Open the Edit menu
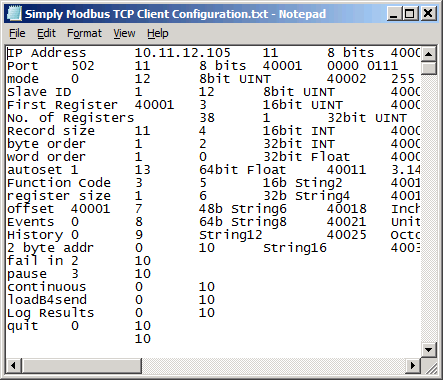This screenshot has height=380, width=443. (46, 33)
